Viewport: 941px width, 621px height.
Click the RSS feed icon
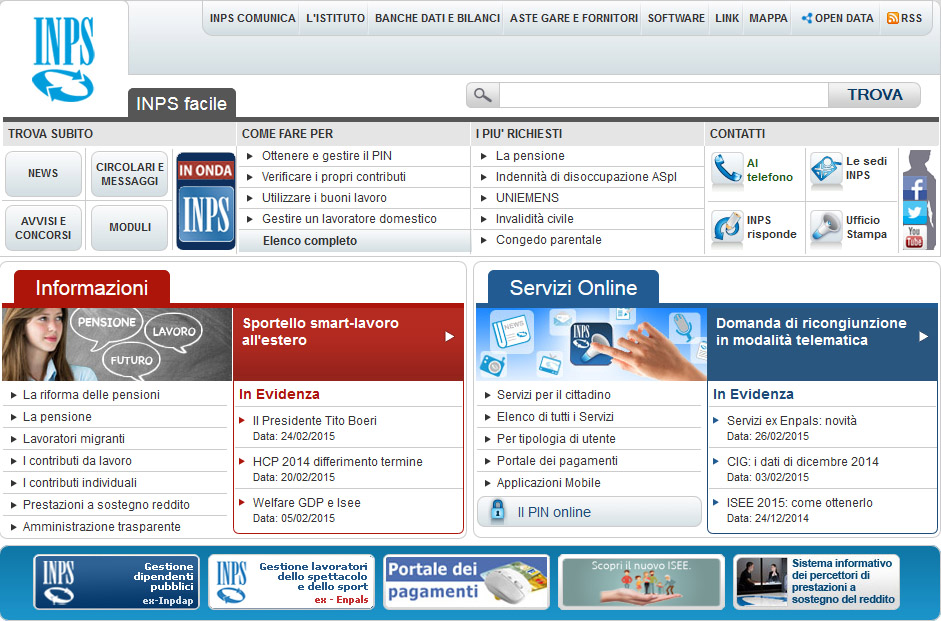tap(892, 18)
